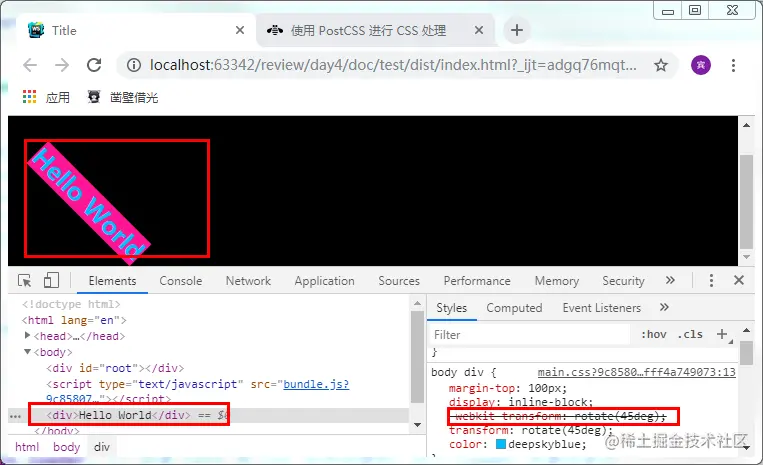Open the bundle.js script link
The height and width of the screenshot is (465, 763).
[316, 384]
